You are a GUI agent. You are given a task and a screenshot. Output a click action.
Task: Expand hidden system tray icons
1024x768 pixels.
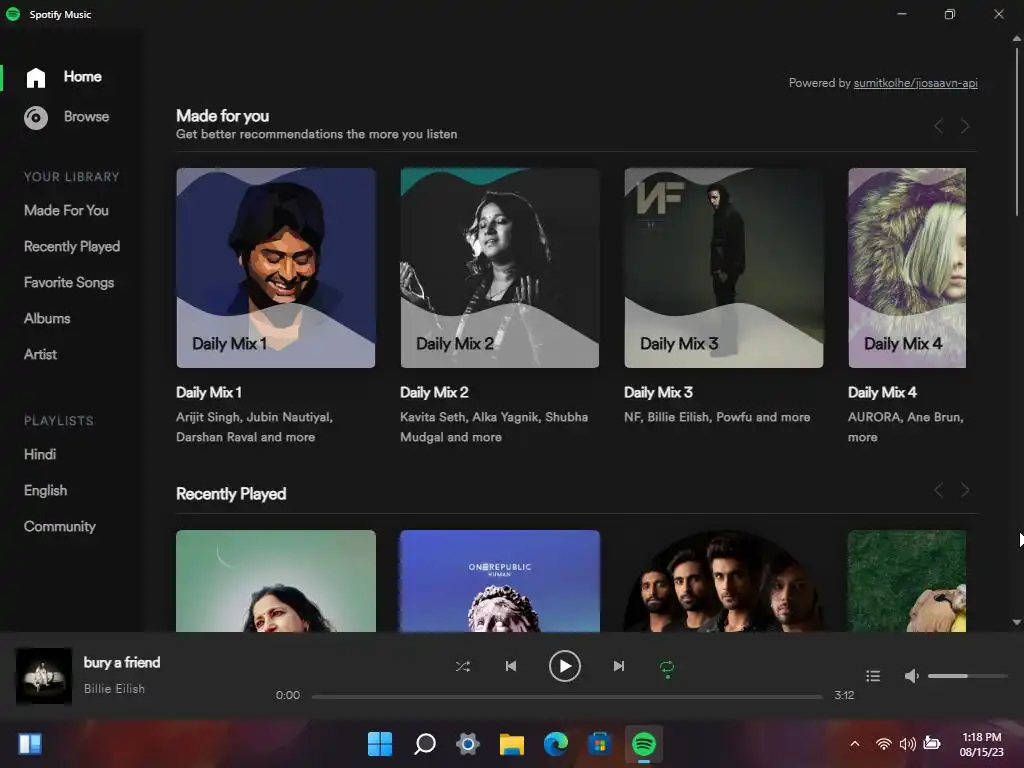coord(854,744)
